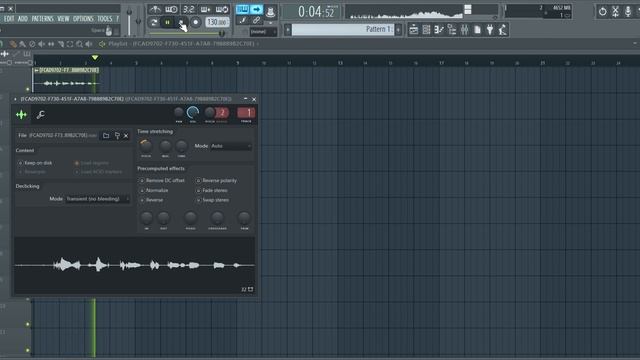The width and height of the screenshot is (640, 360).
Task: Open sample settings waveform tab
Action: [x=21, y=115]
